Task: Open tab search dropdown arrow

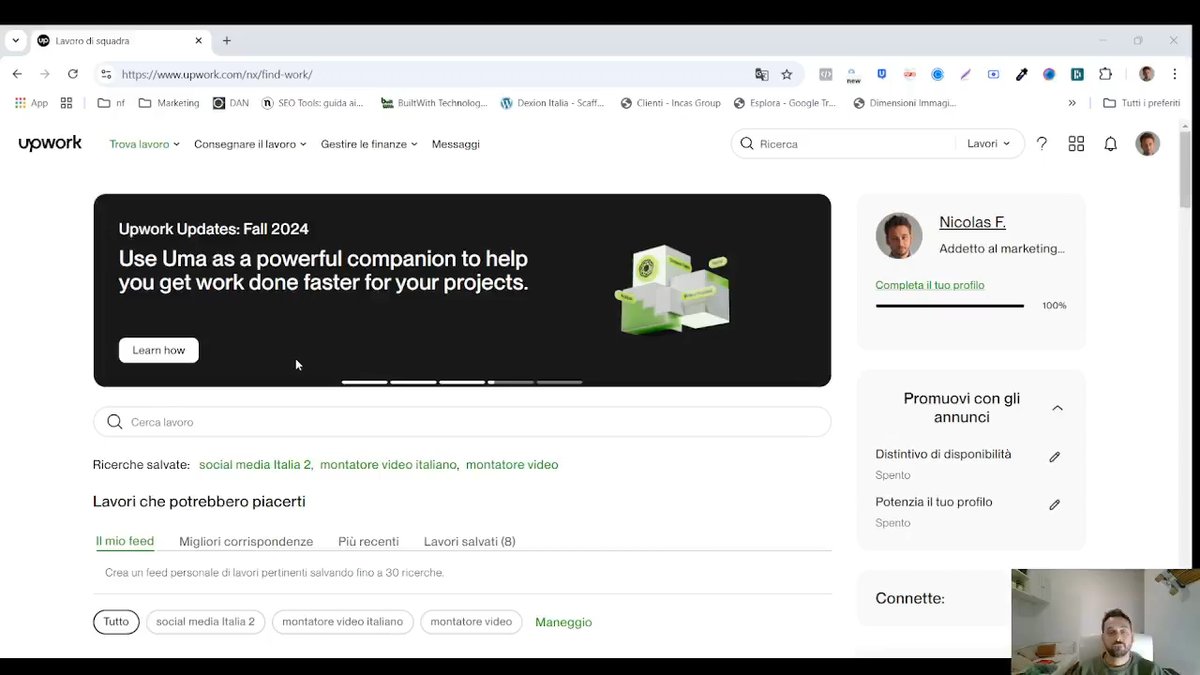Action: (15, 41)
